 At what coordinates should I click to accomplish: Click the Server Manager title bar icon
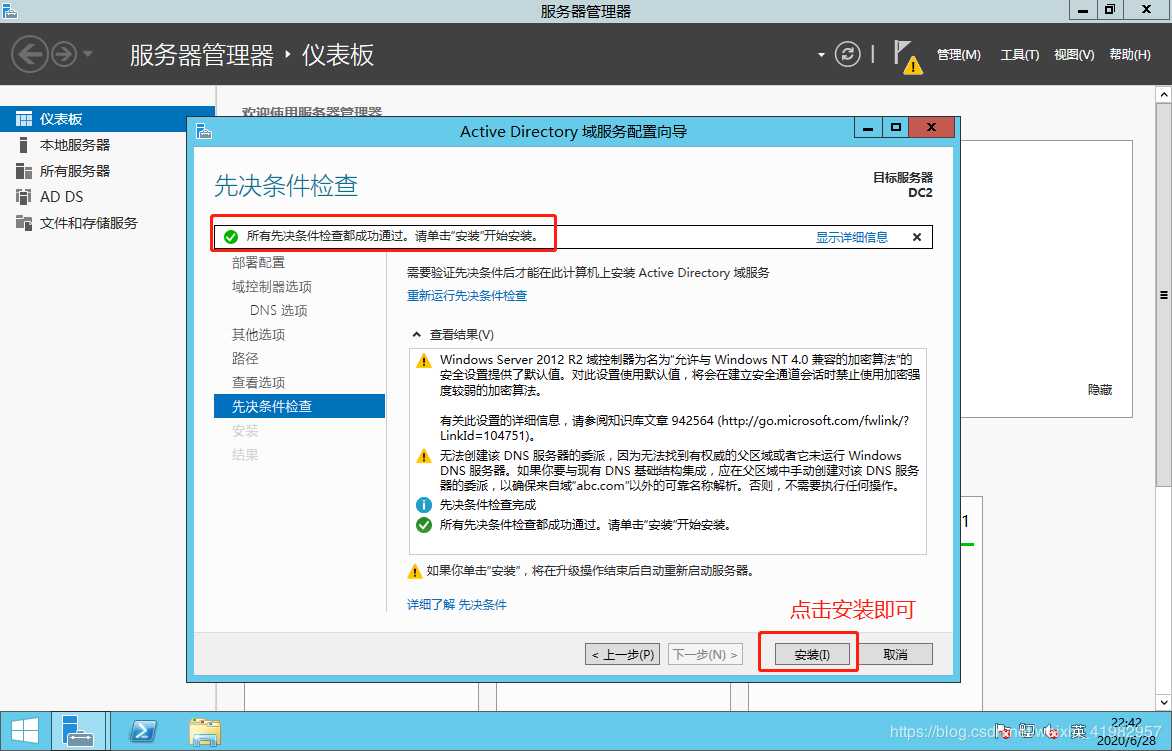[9, 10]
